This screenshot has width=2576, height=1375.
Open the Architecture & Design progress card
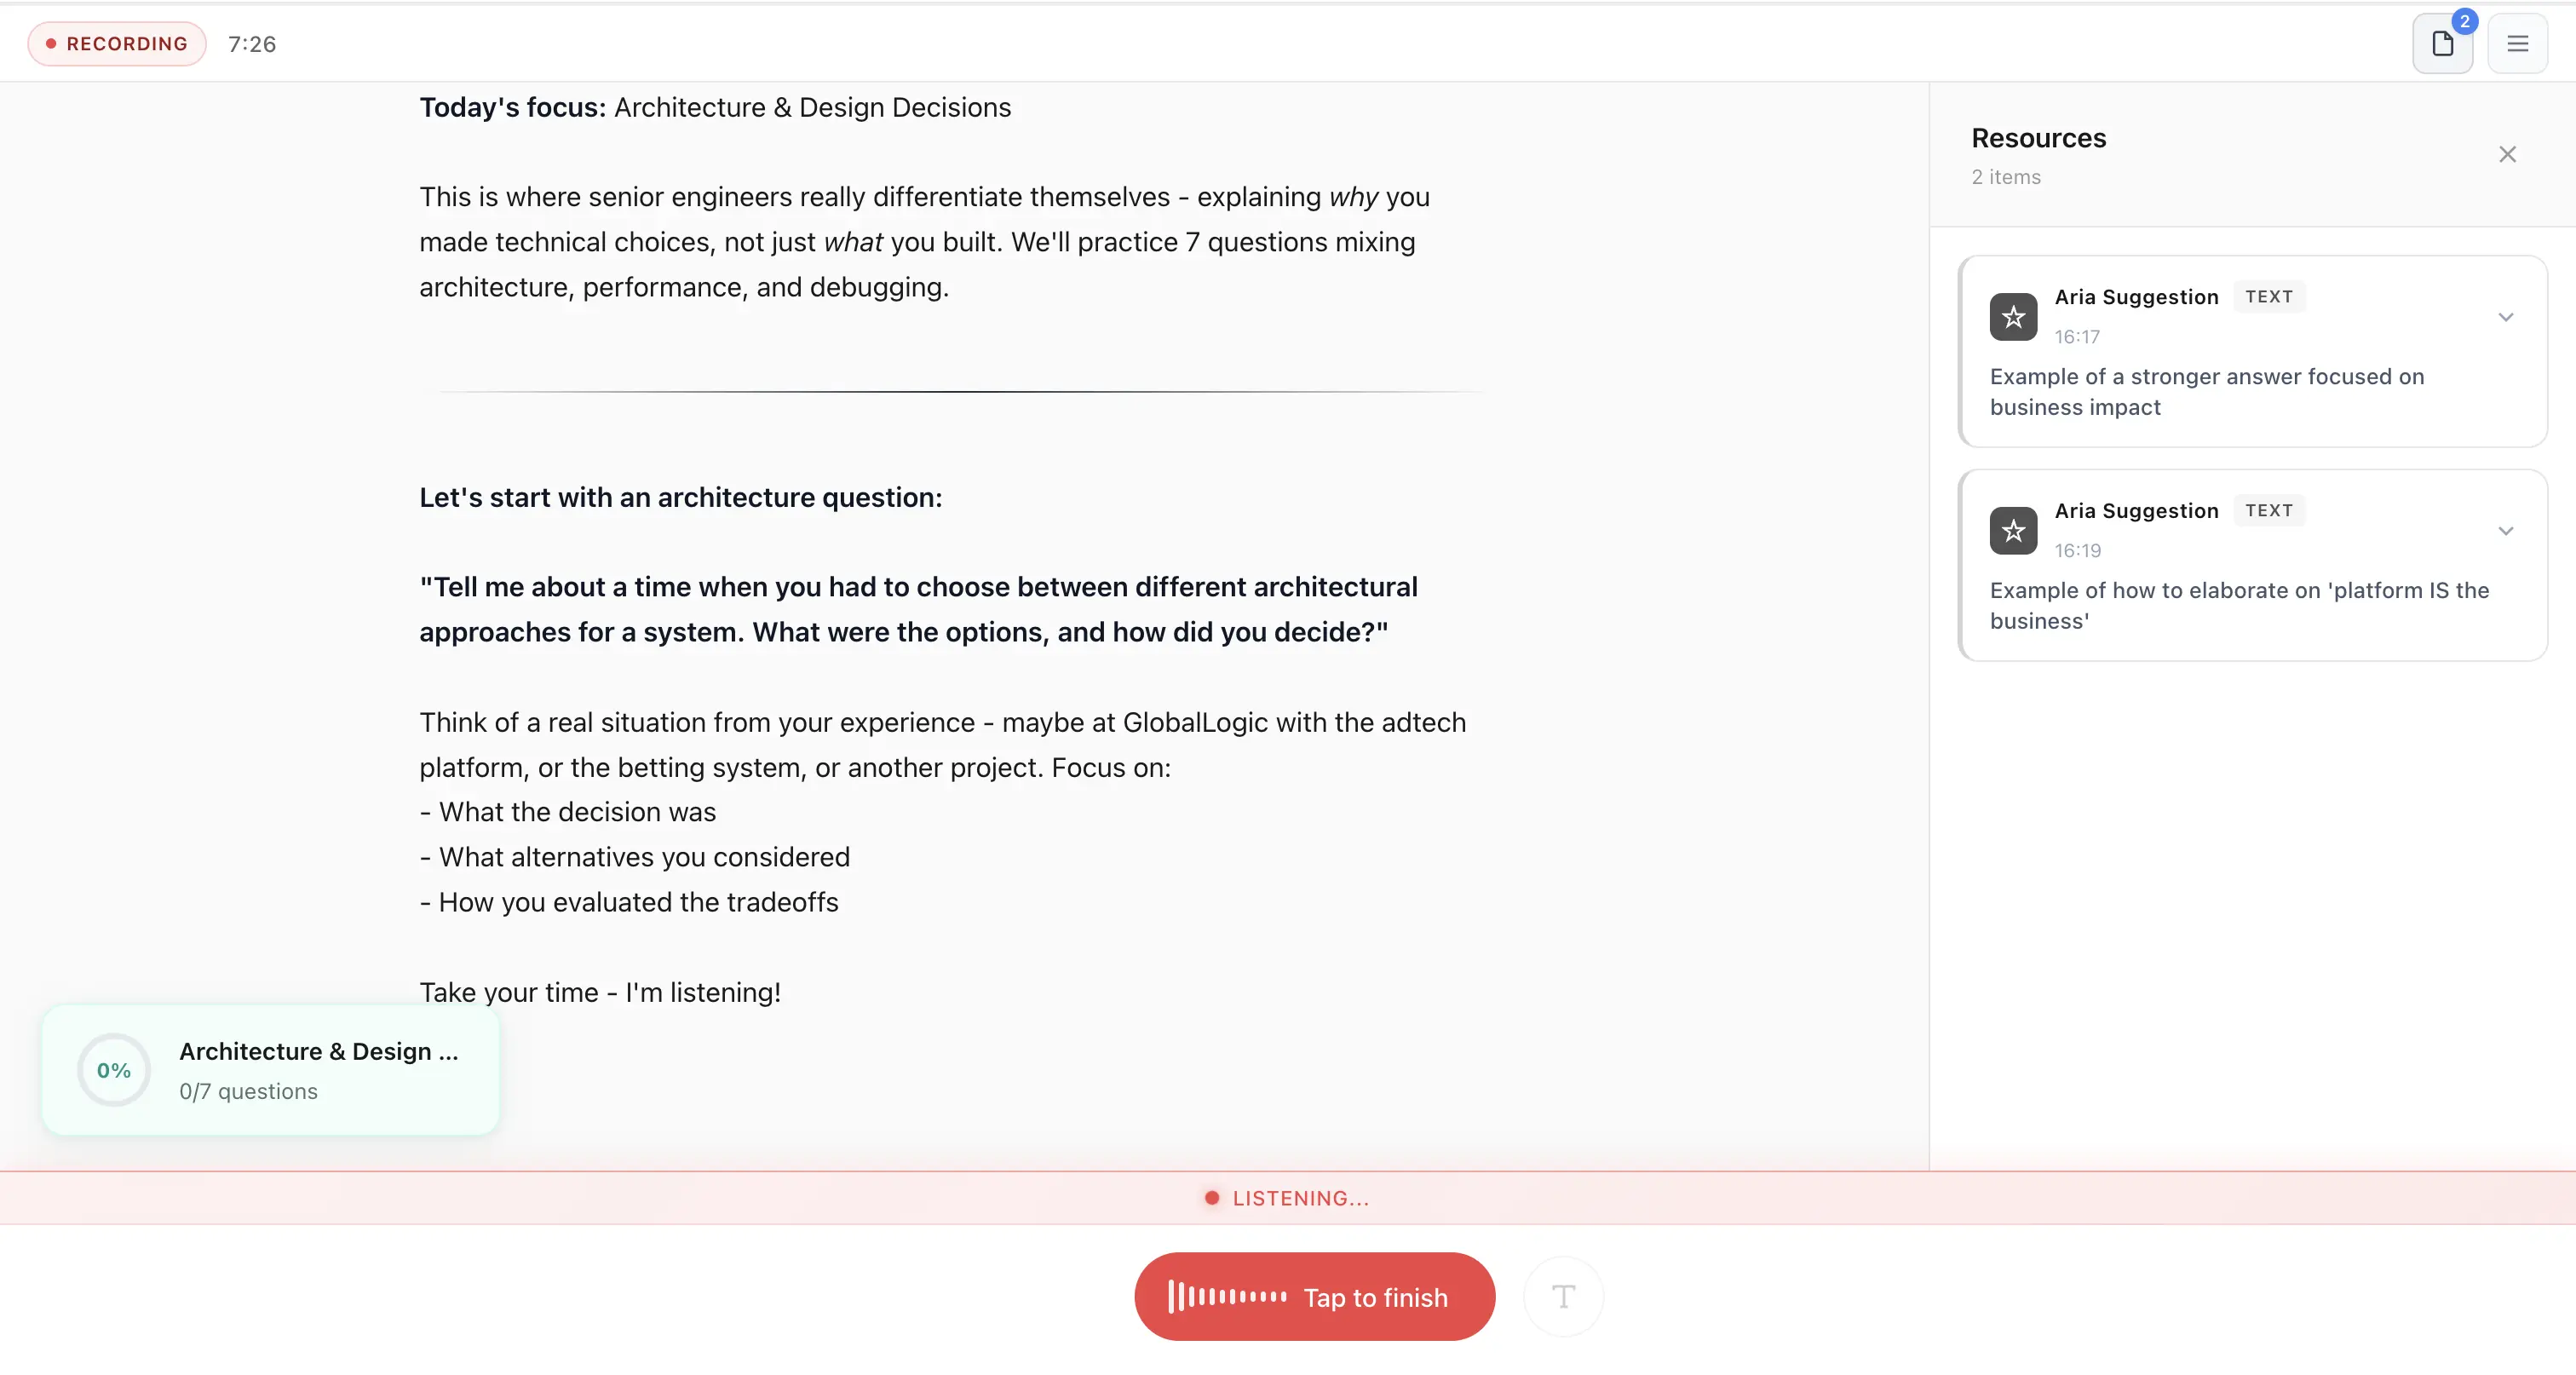318,1070
